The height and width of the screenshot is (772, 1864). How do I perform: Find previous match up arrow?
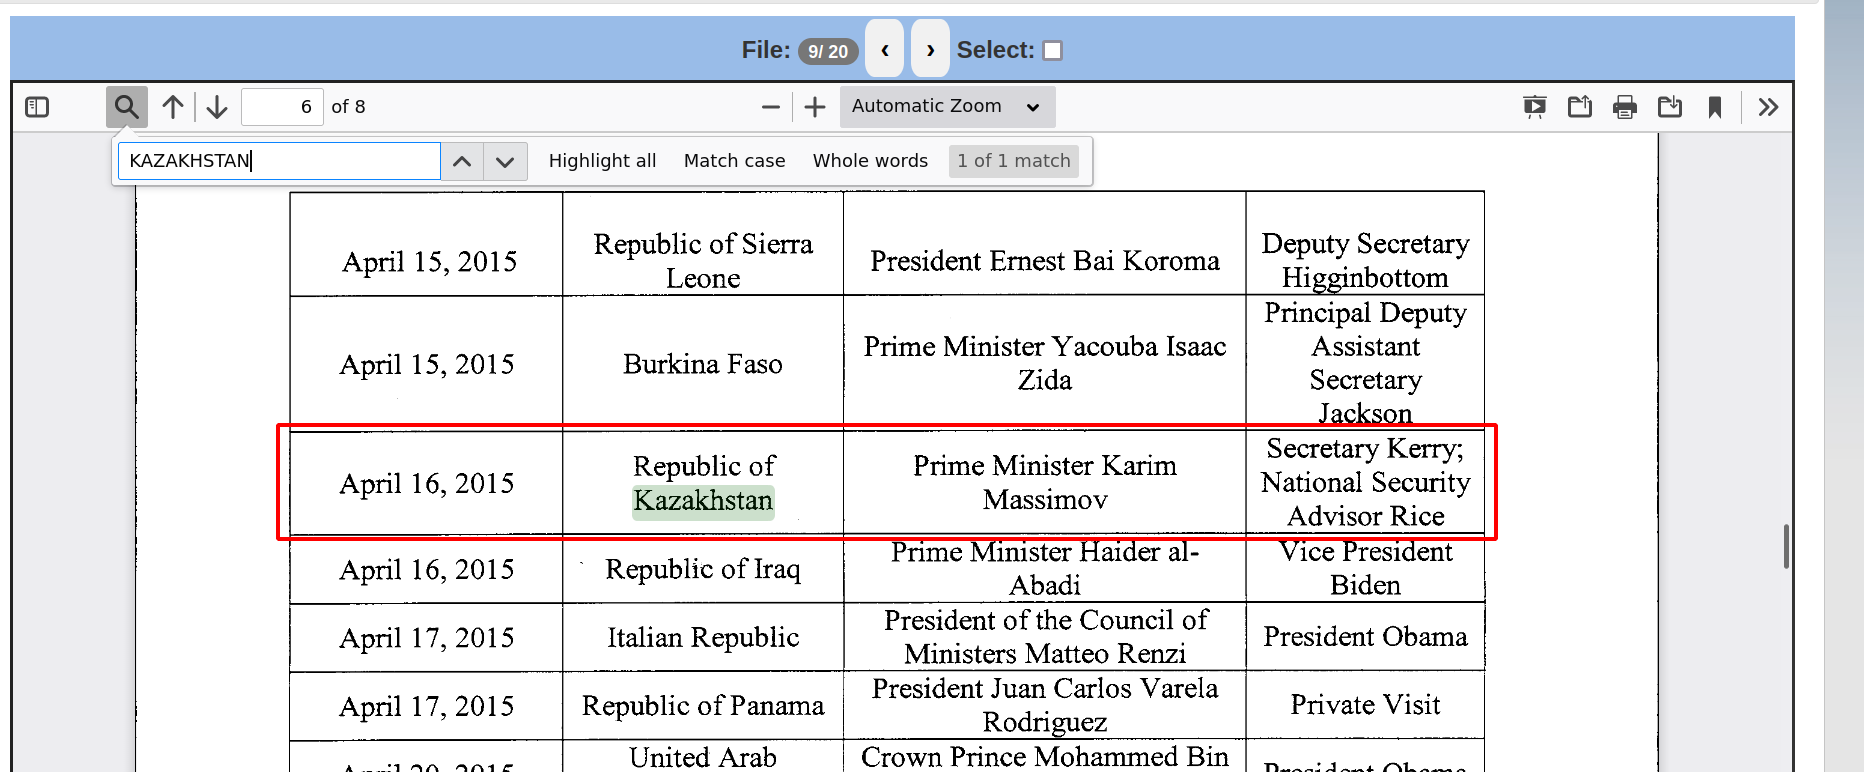(x=462, y=161)
